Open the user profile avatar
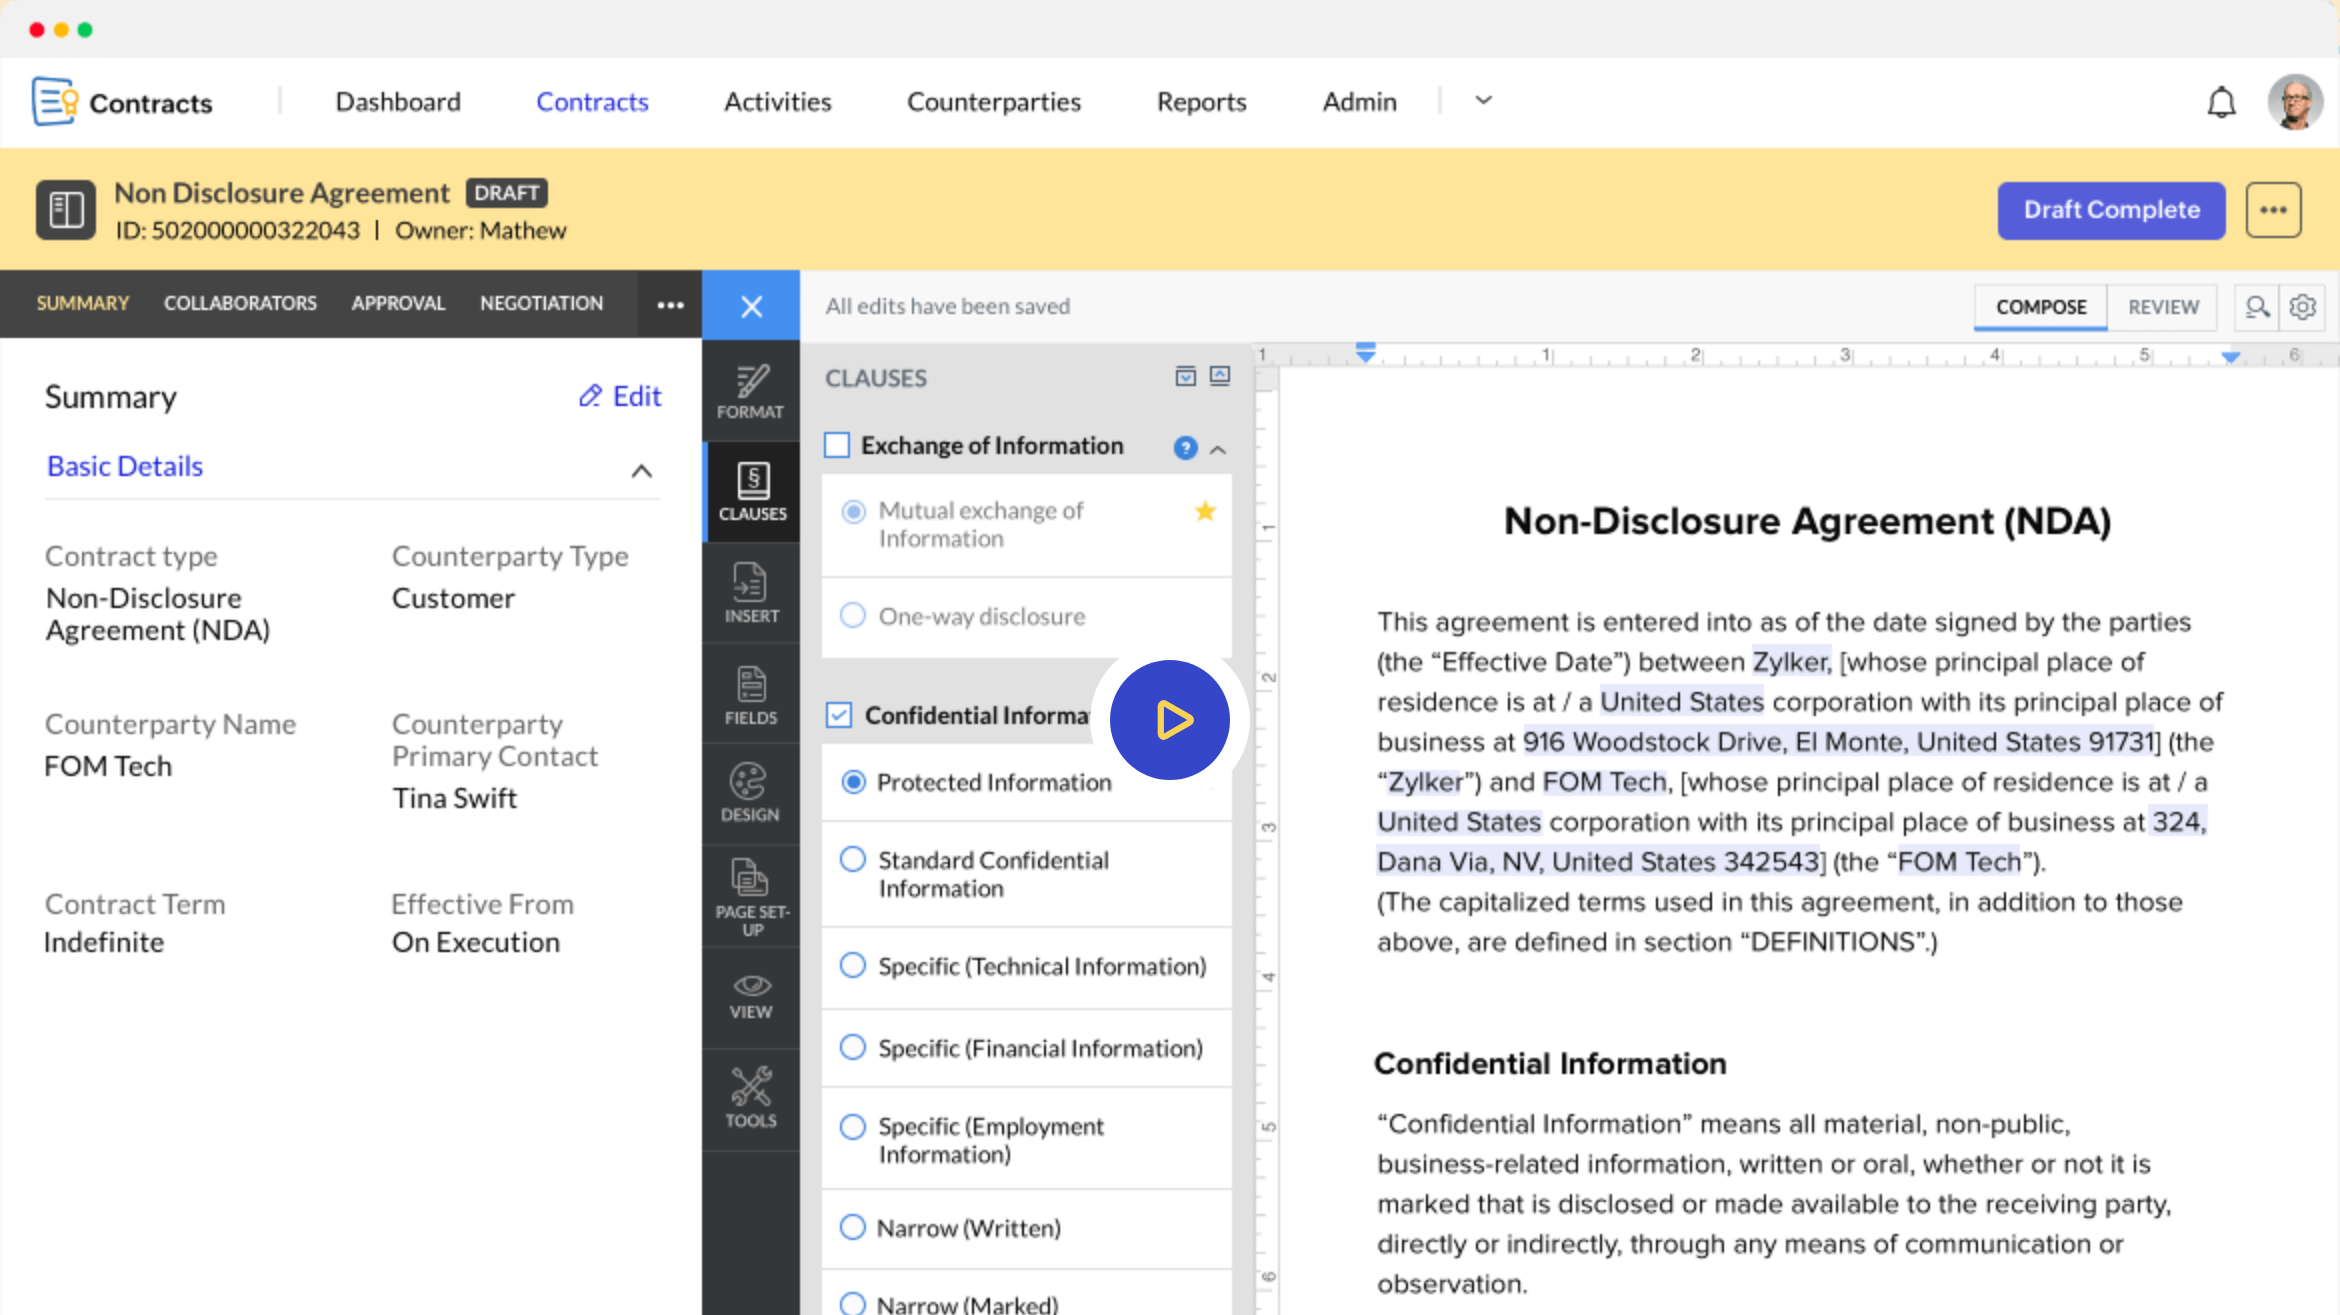Screen dimensions: 2340x1315 click(x=2294, y=102)
